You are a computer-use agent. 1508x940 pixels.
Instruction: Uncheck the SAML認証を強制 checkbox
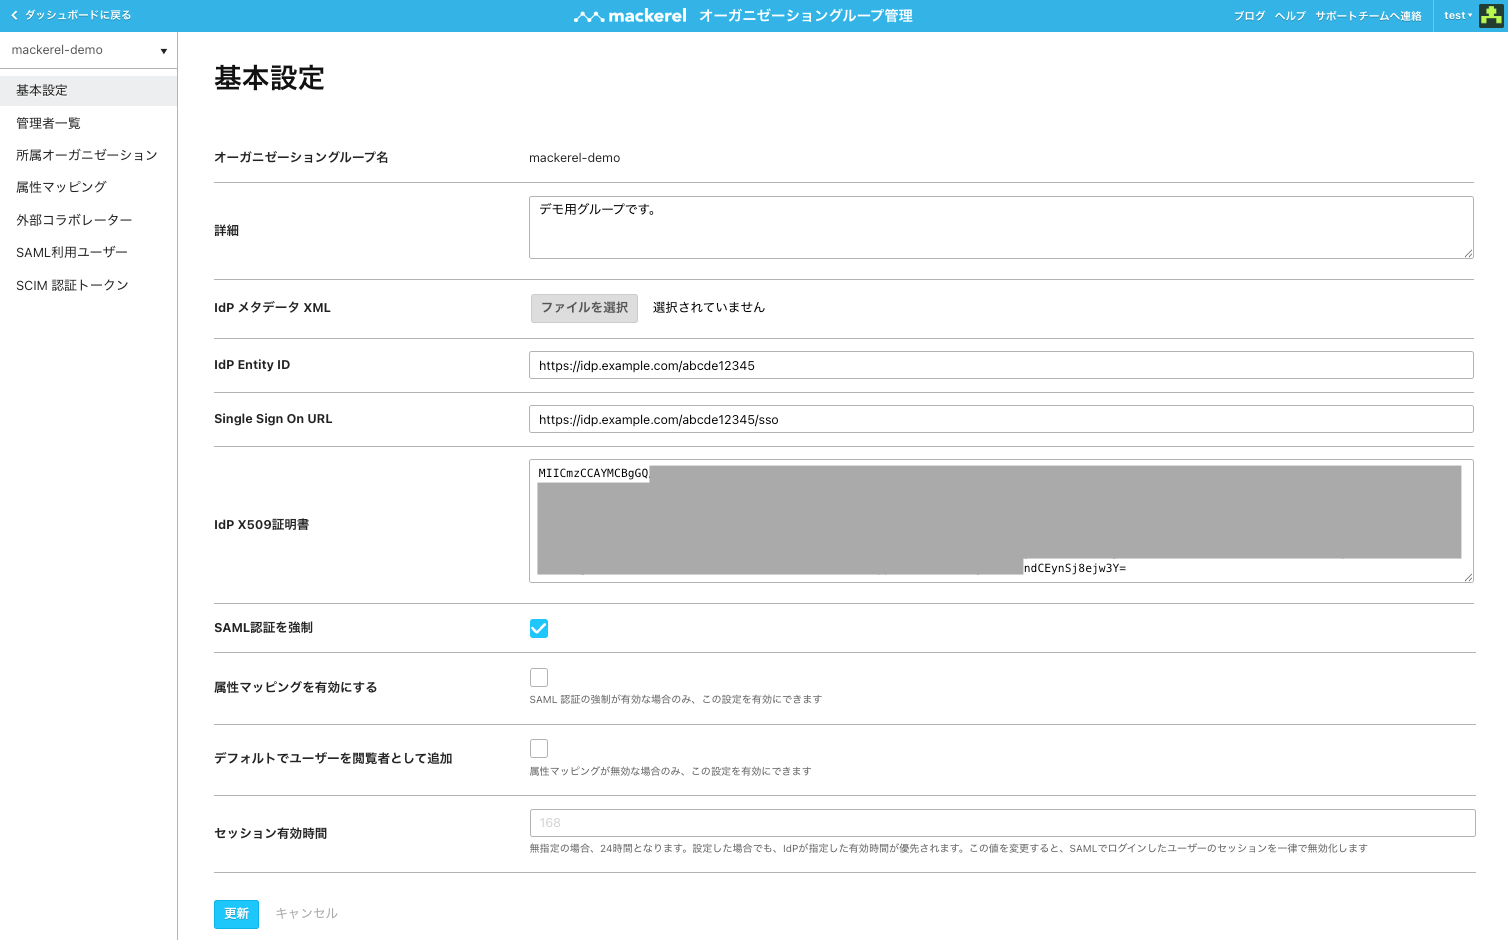539,628
